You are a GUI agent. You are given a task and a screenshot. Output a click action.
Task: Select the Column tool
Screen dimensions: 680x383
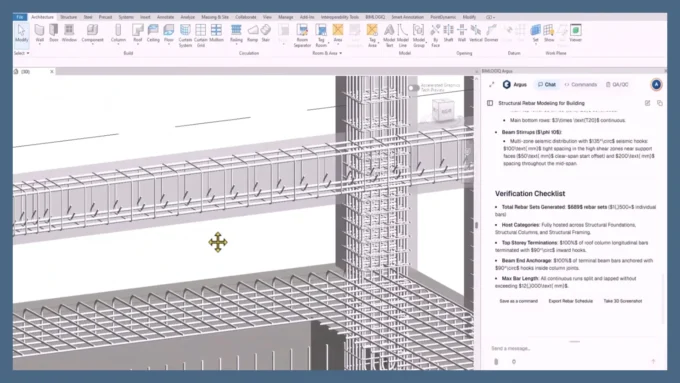click(x=118, y=33)
